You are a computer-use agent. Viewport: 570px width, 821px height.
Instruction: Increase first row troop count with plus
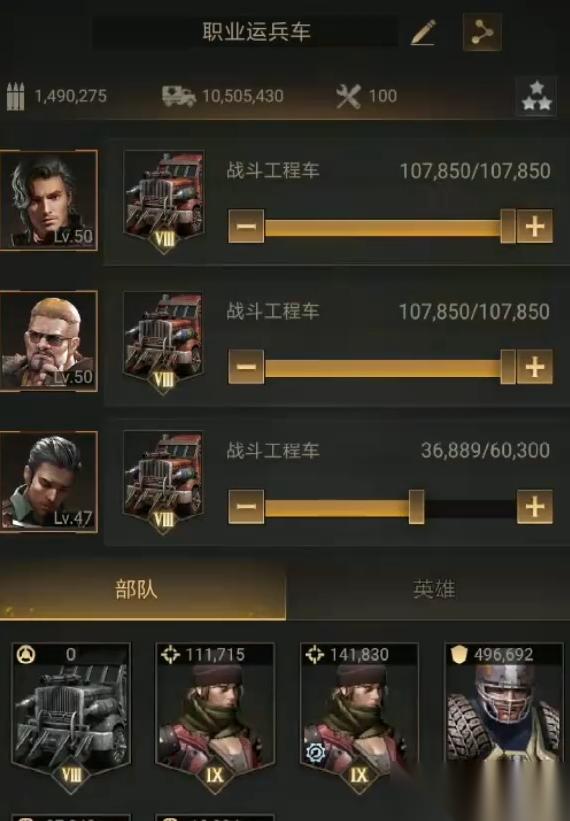534,226
